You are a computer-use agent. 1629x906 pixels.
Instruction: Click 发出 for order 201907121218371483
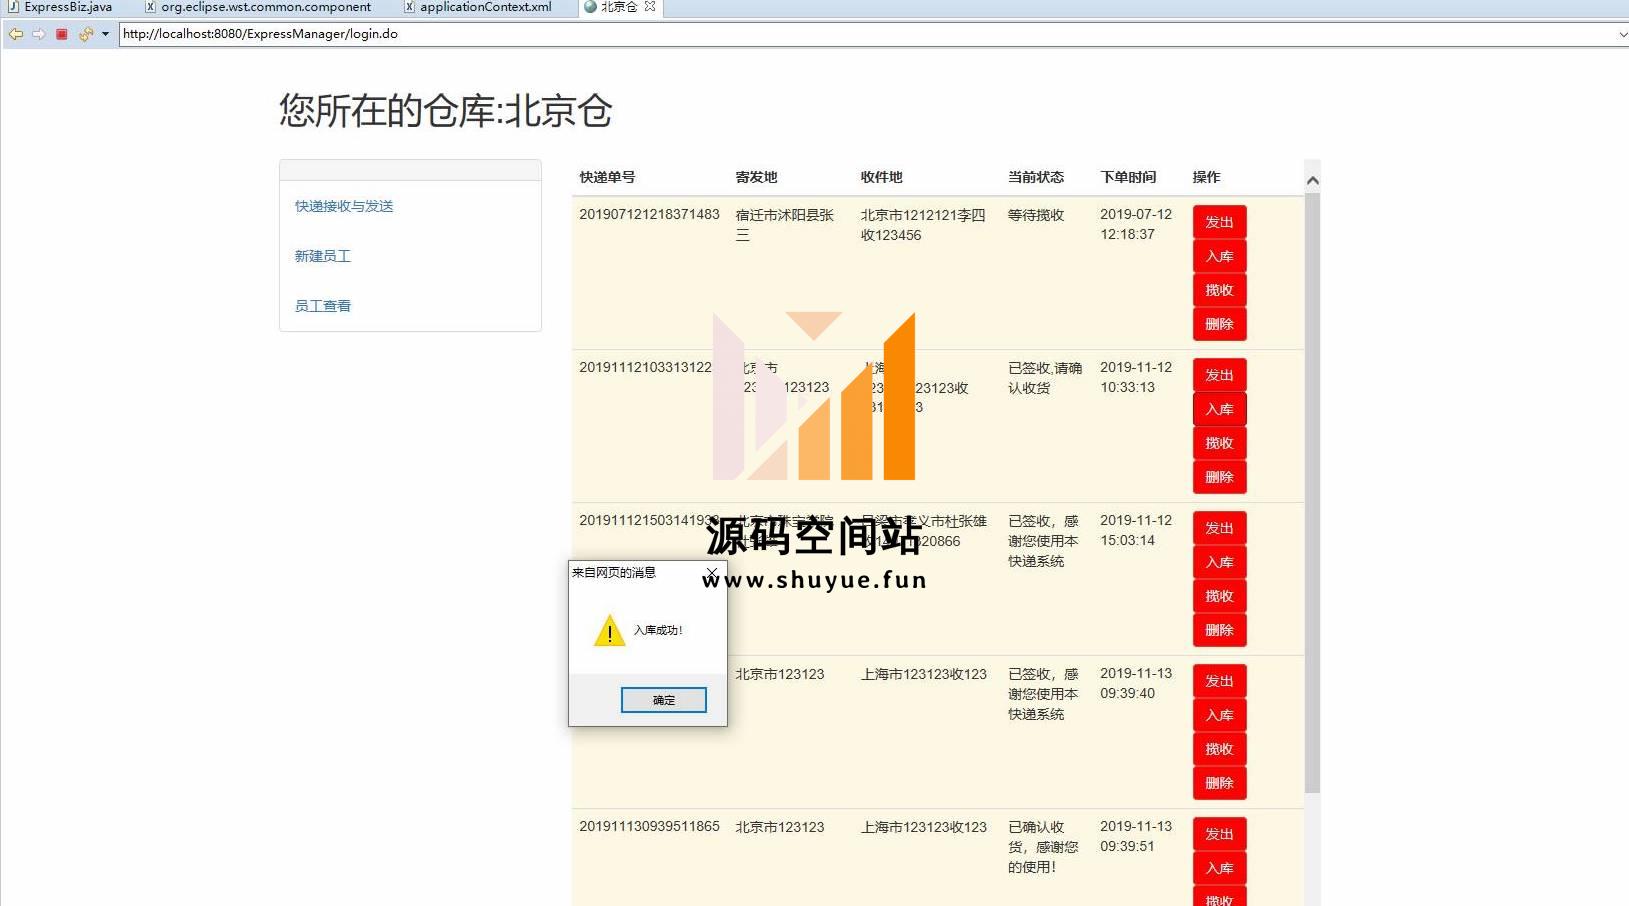[x=1219, y=222]
